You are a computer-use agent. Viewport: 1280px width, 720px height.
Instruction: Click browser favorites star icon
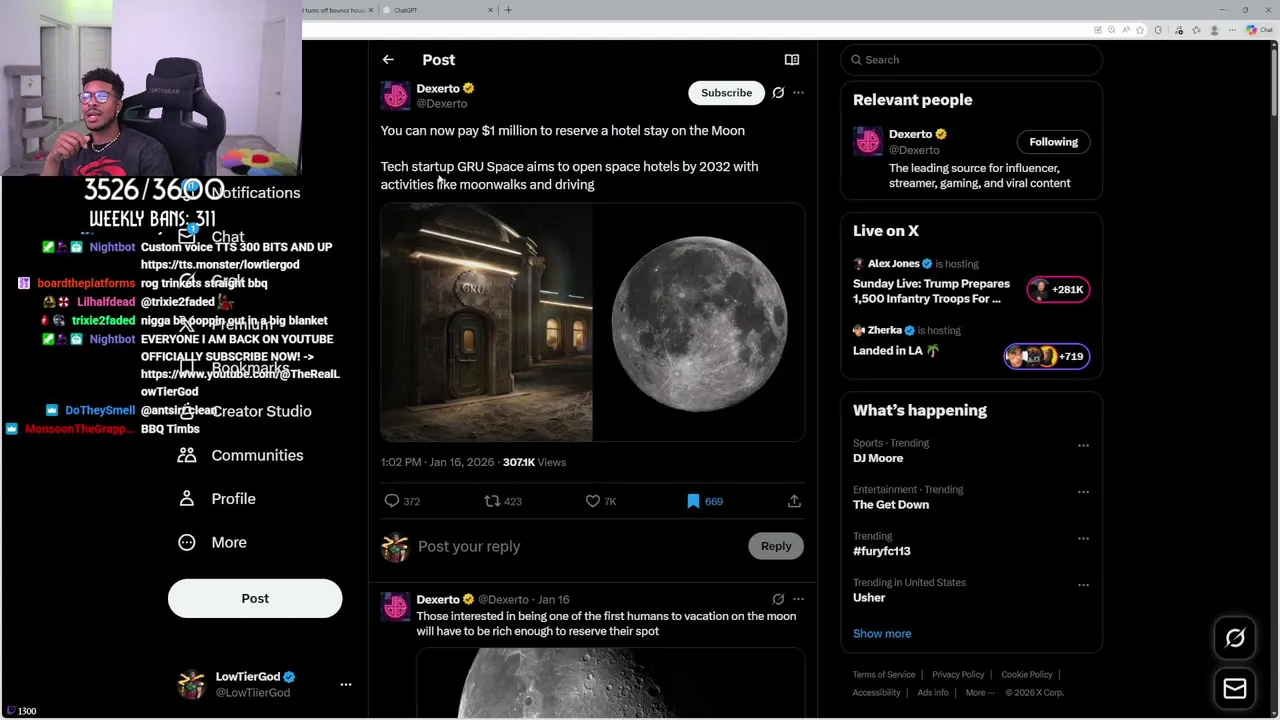tap(1140, 30)
